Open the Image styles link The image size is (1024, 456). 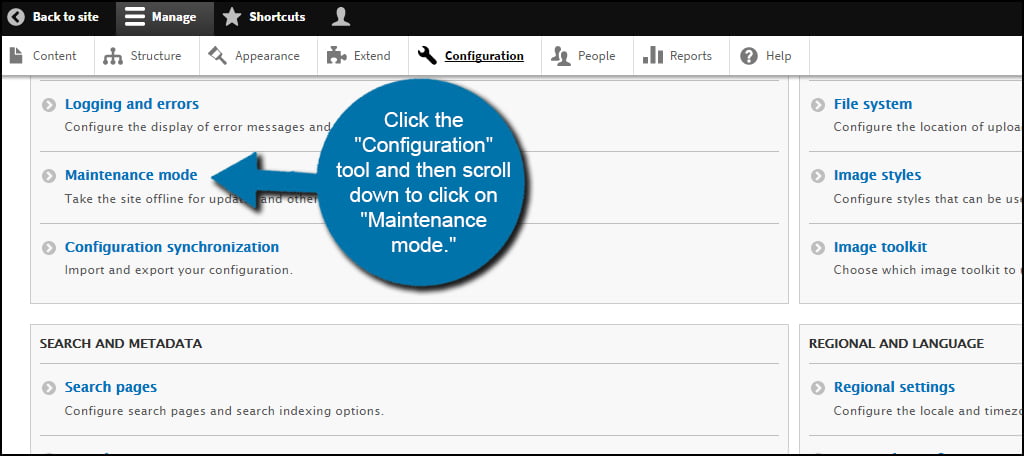[878, 175]
